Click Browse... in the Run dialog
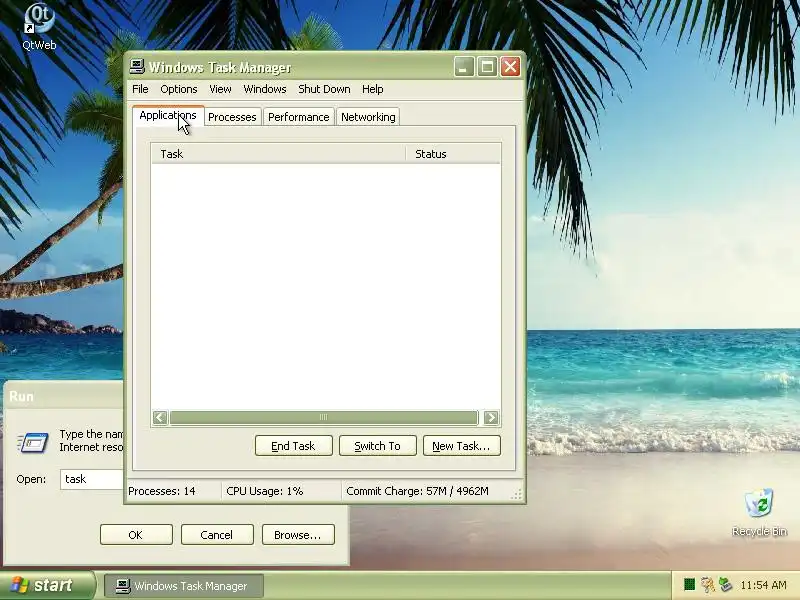800x600 pixels. 298,535
